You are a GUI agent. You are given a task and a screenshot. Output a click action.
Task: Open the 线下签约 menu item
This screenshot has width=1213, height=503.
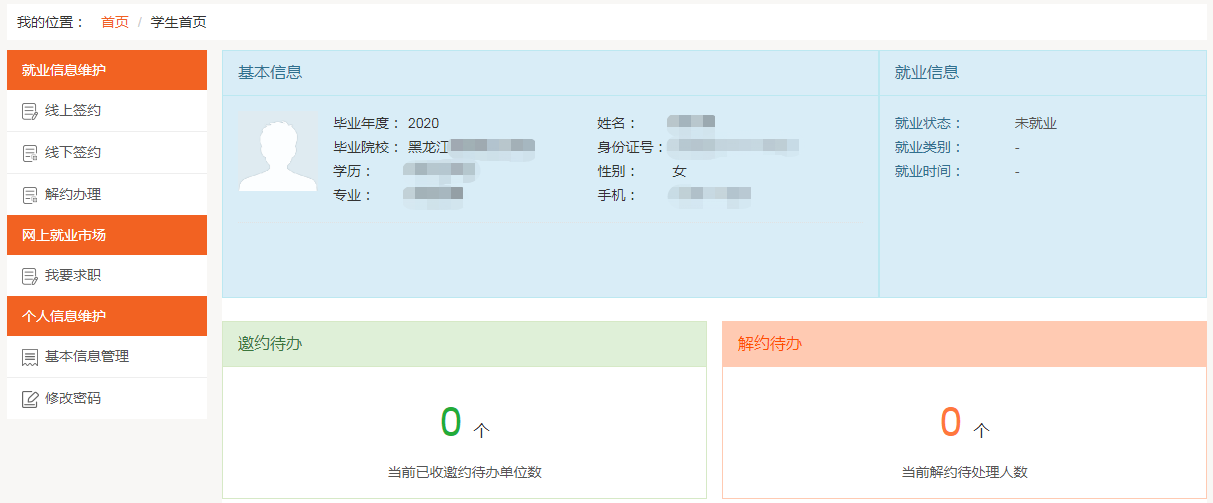pos(73,153)
